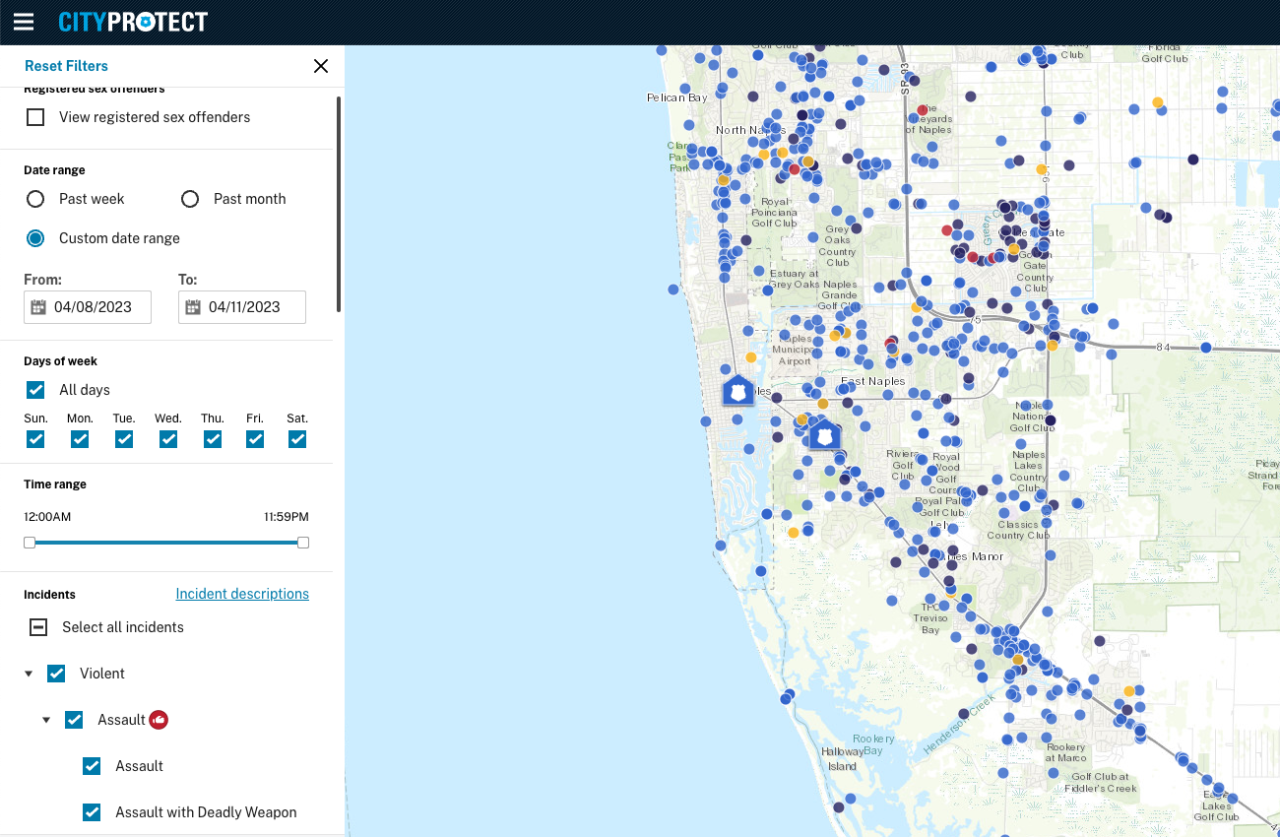Click the police agency badge near East Naples

(824, 435)
